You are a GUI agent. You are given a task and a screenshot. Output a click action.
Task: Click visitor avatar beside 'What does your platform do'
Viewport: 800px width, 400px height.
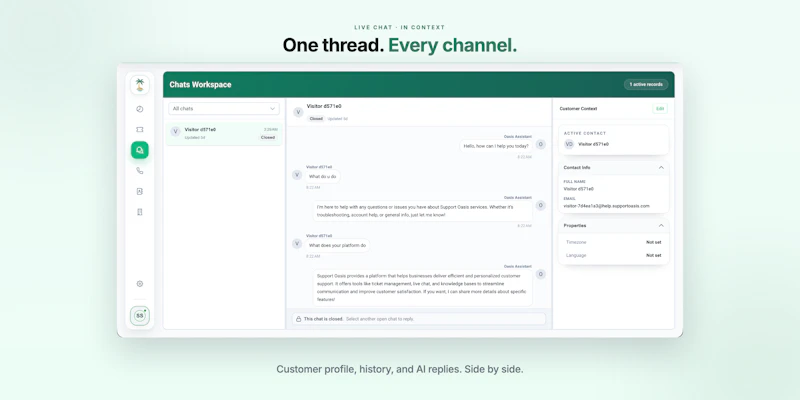[297, 244]
